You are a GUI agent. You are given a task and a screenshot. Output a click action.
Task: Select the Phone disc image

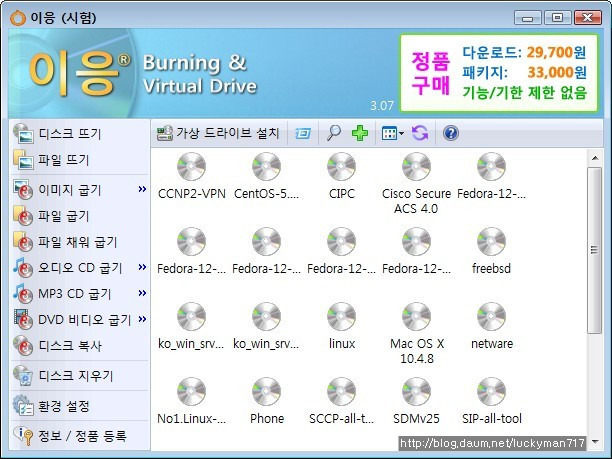[x=267, y=401]
